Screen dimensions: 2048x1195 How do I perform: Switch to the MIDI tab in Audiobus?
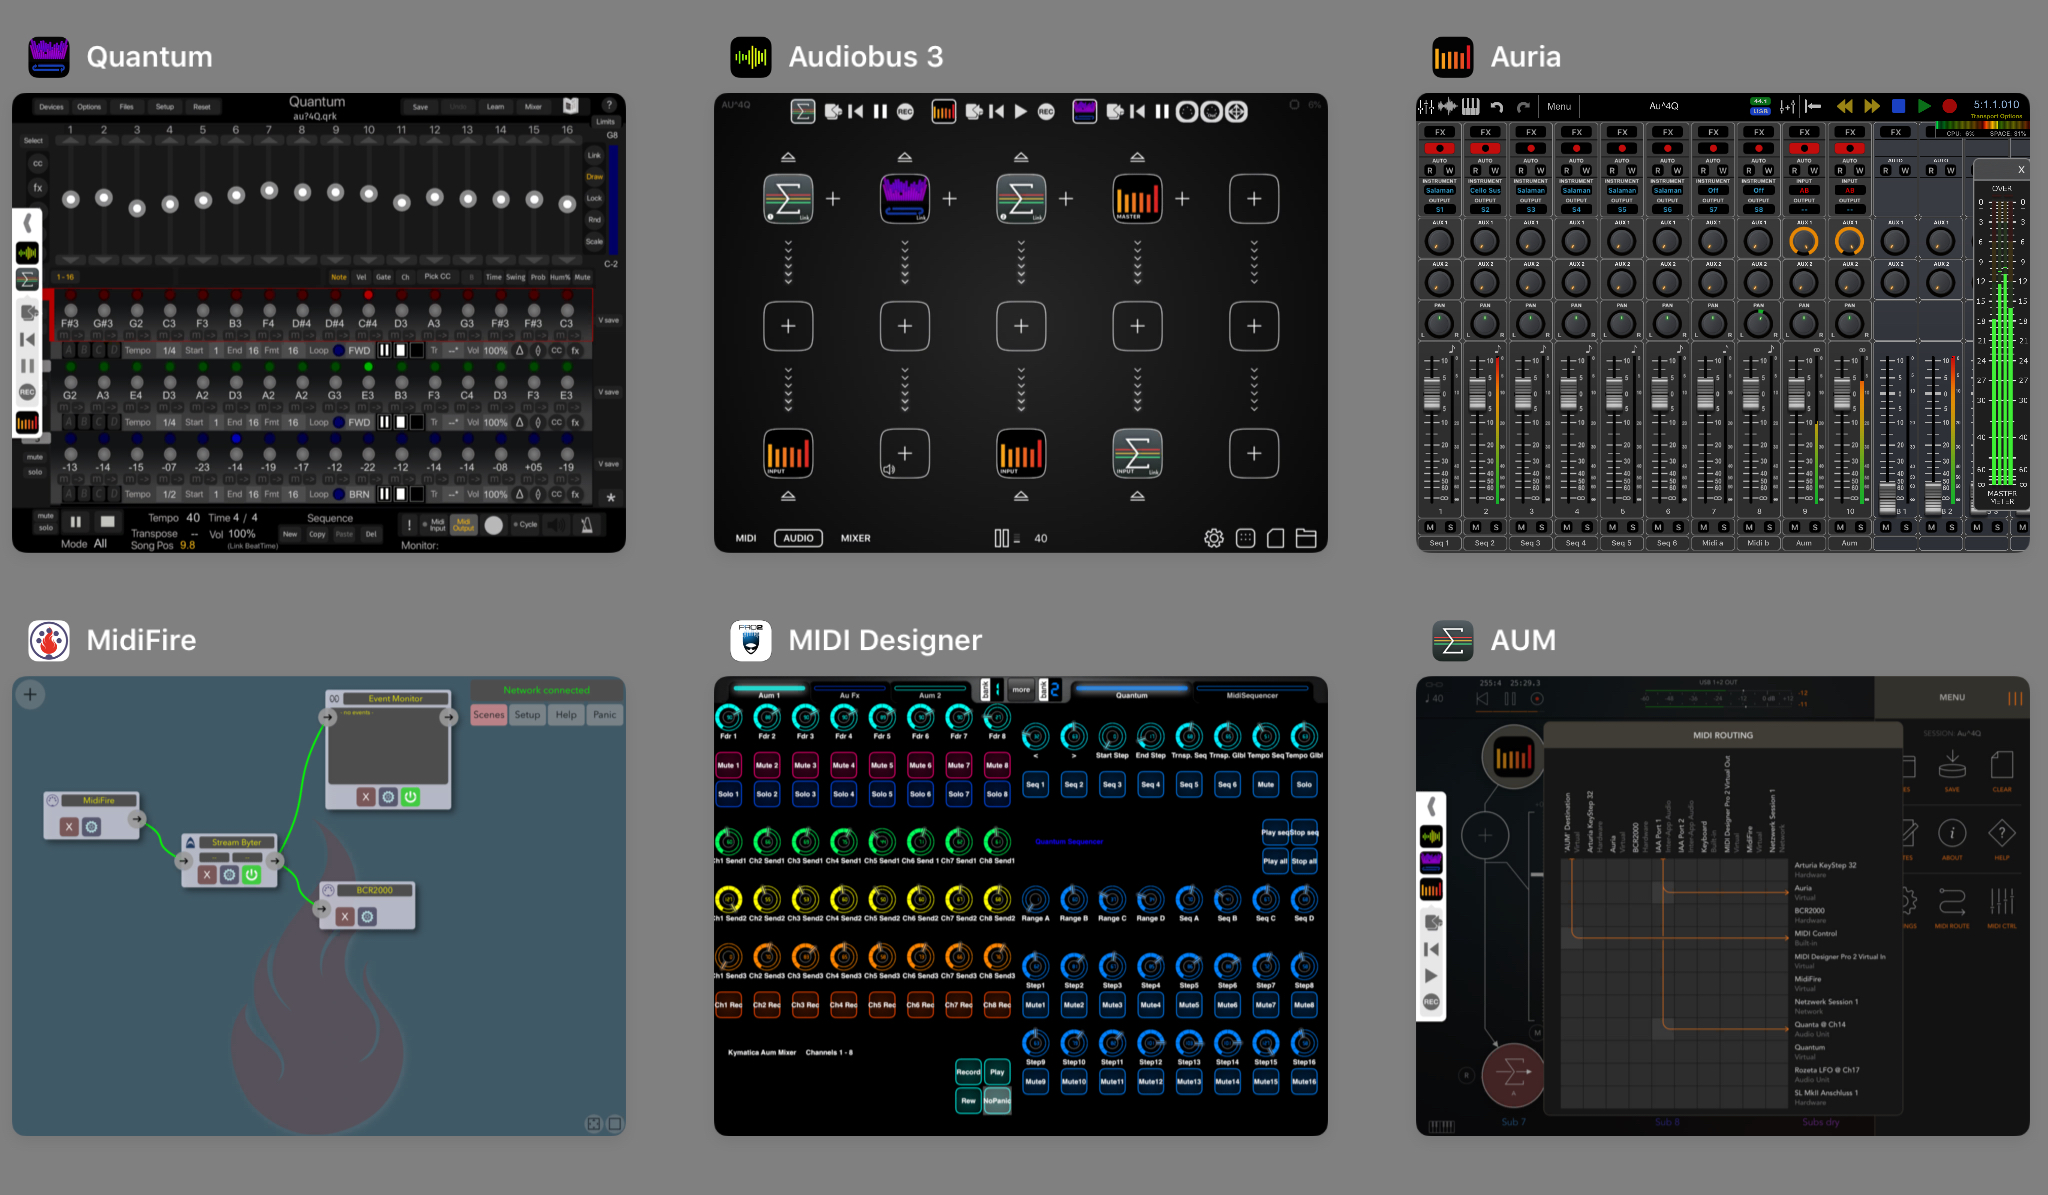click(746, 538)
